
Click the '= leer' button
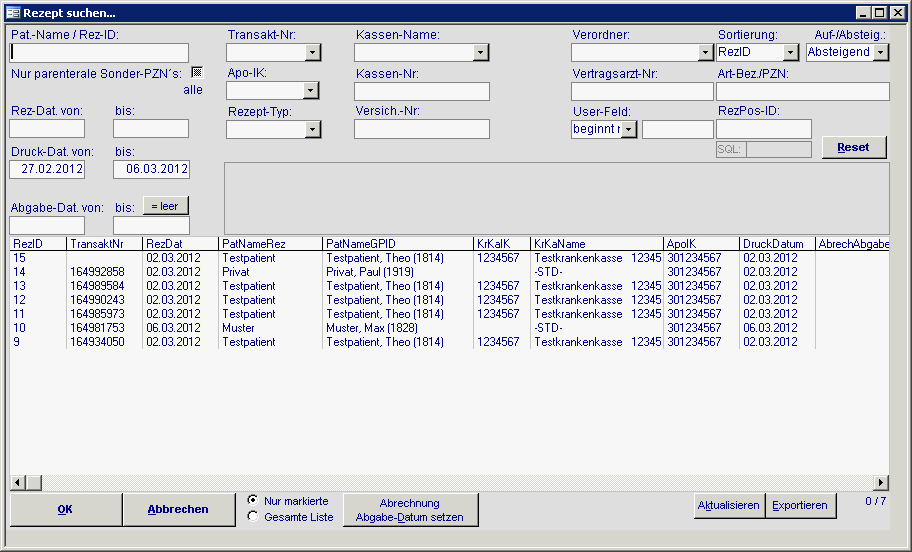coord(165,206)
